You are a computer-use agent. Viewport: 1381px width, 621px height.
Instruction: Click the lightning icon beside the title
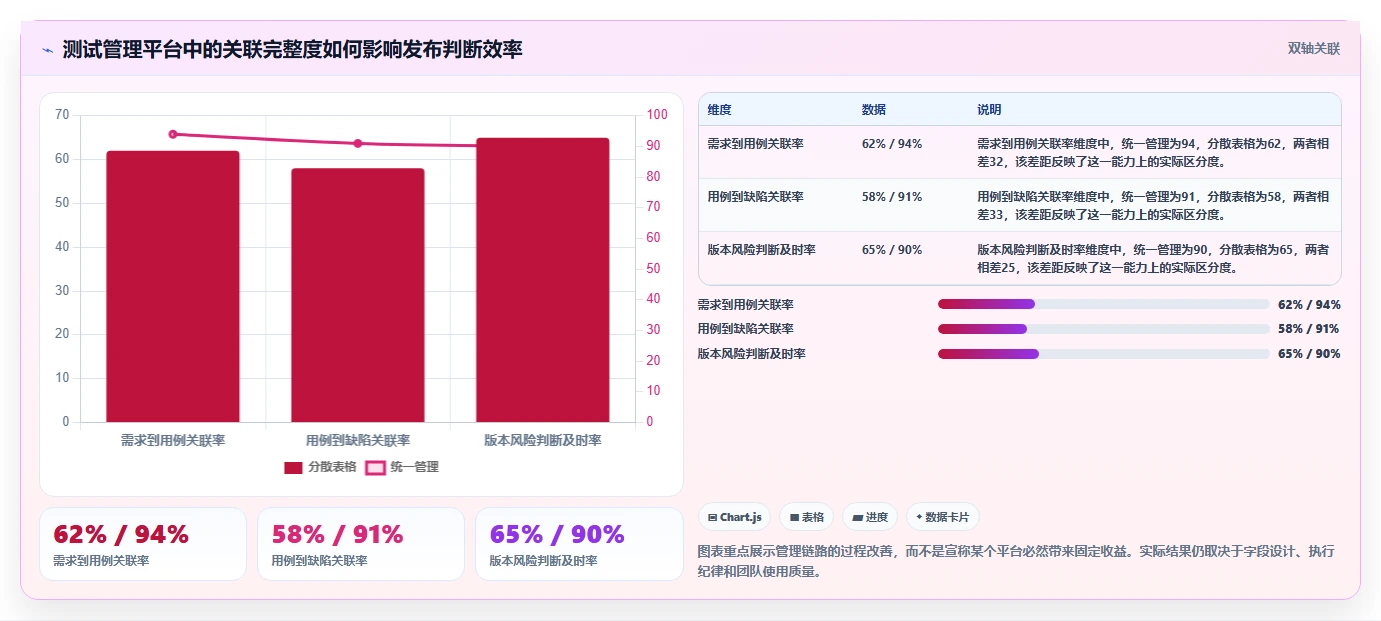tap(47, 49)
